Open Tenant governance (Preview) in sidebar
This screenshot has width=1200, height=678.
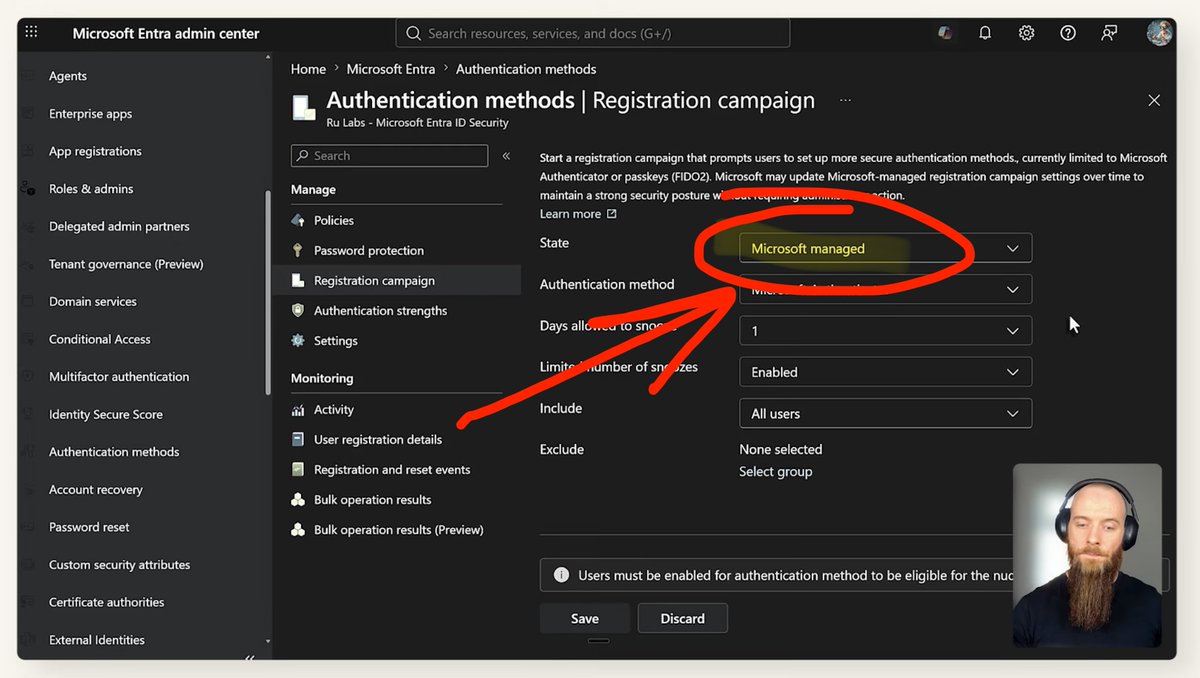click(126, 264)
